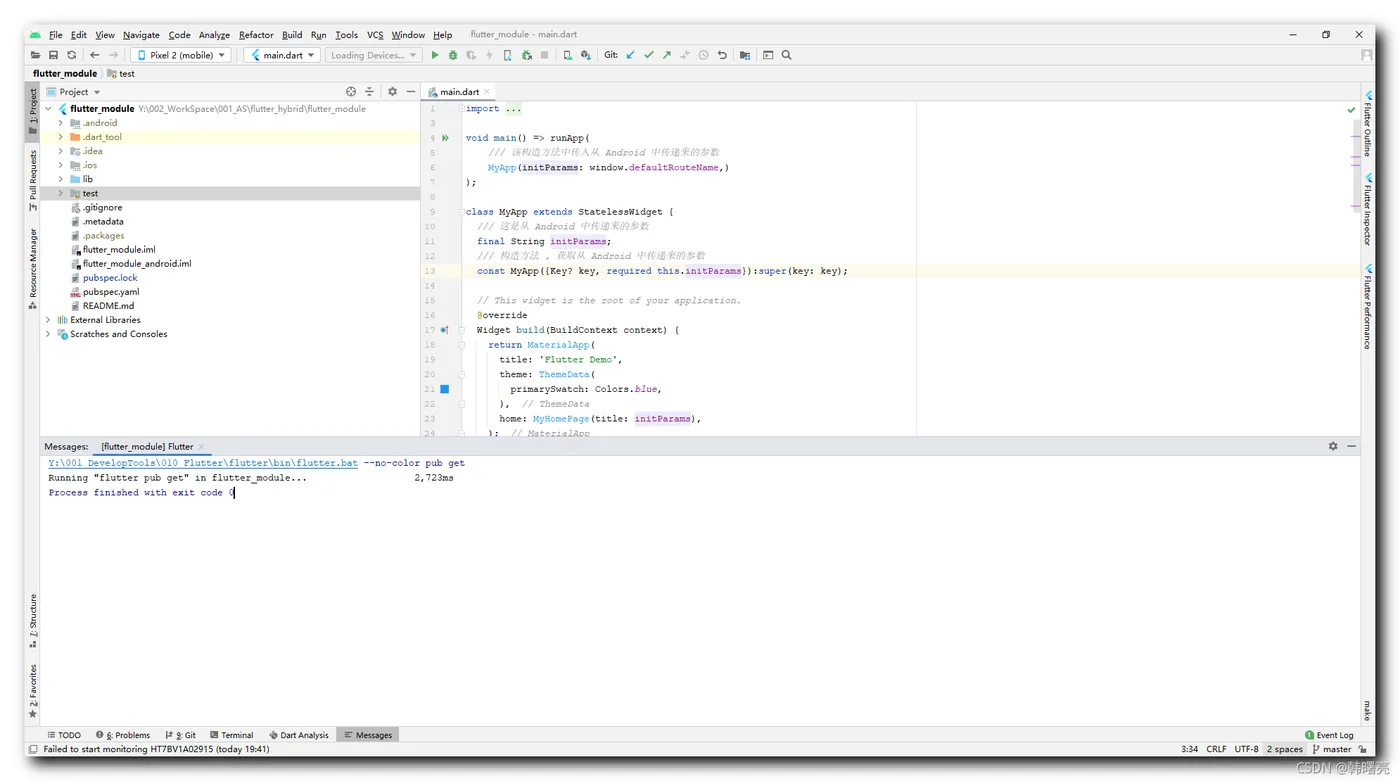Select the [flutter_module] Flutter messages tab
Screen dimensions: 1400x781
coord(152,446)
